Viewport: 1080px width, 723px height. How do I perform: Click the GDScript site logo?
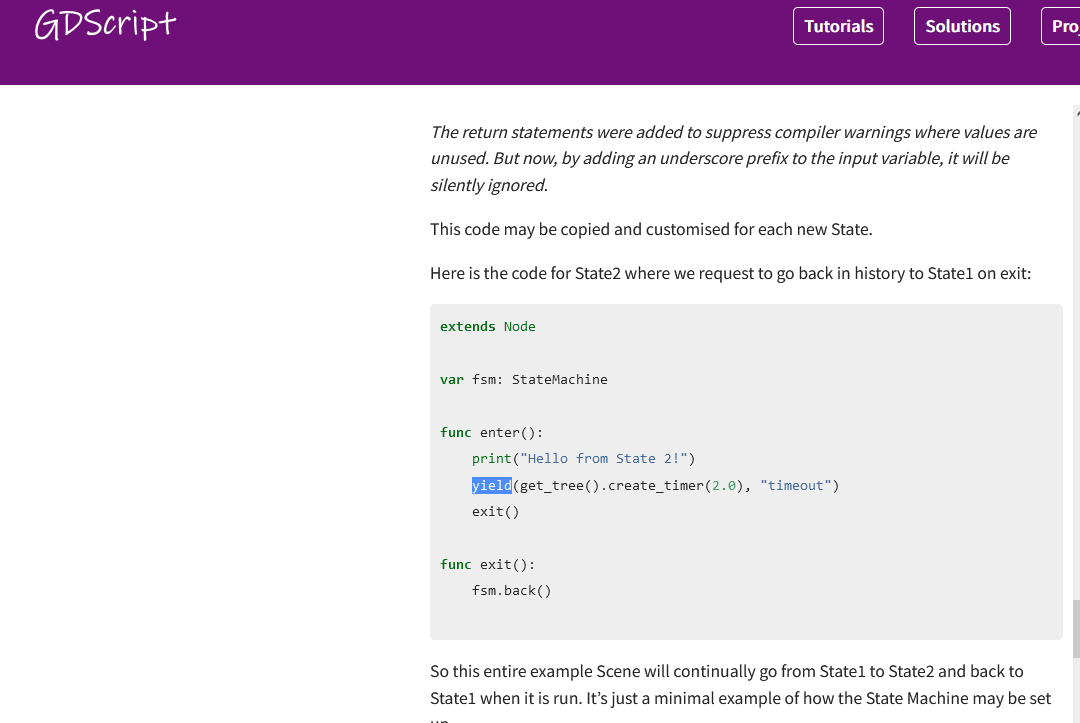point(105,25)
